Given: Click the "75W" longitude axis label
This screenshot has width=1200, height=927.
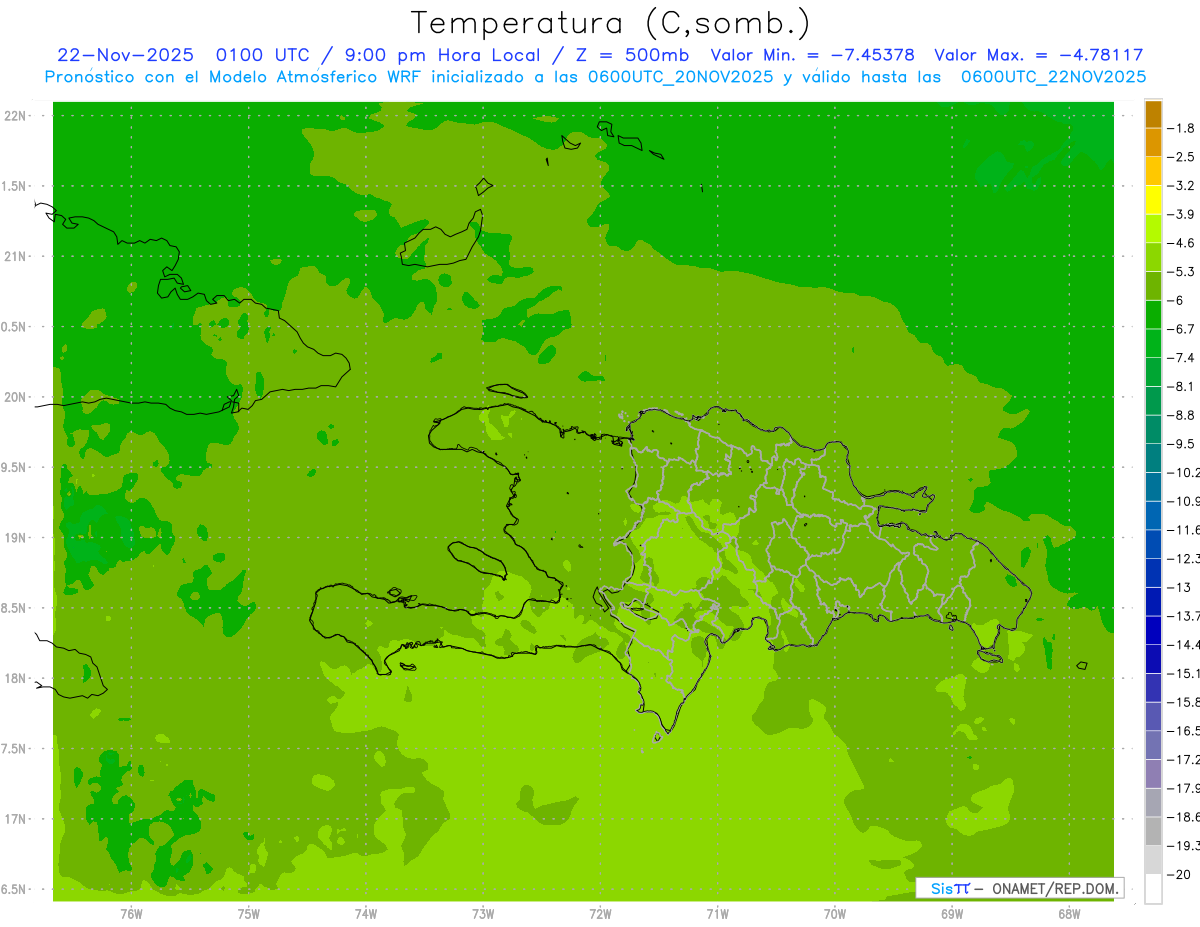Looking at the screenshot, I should coord(248,913).
